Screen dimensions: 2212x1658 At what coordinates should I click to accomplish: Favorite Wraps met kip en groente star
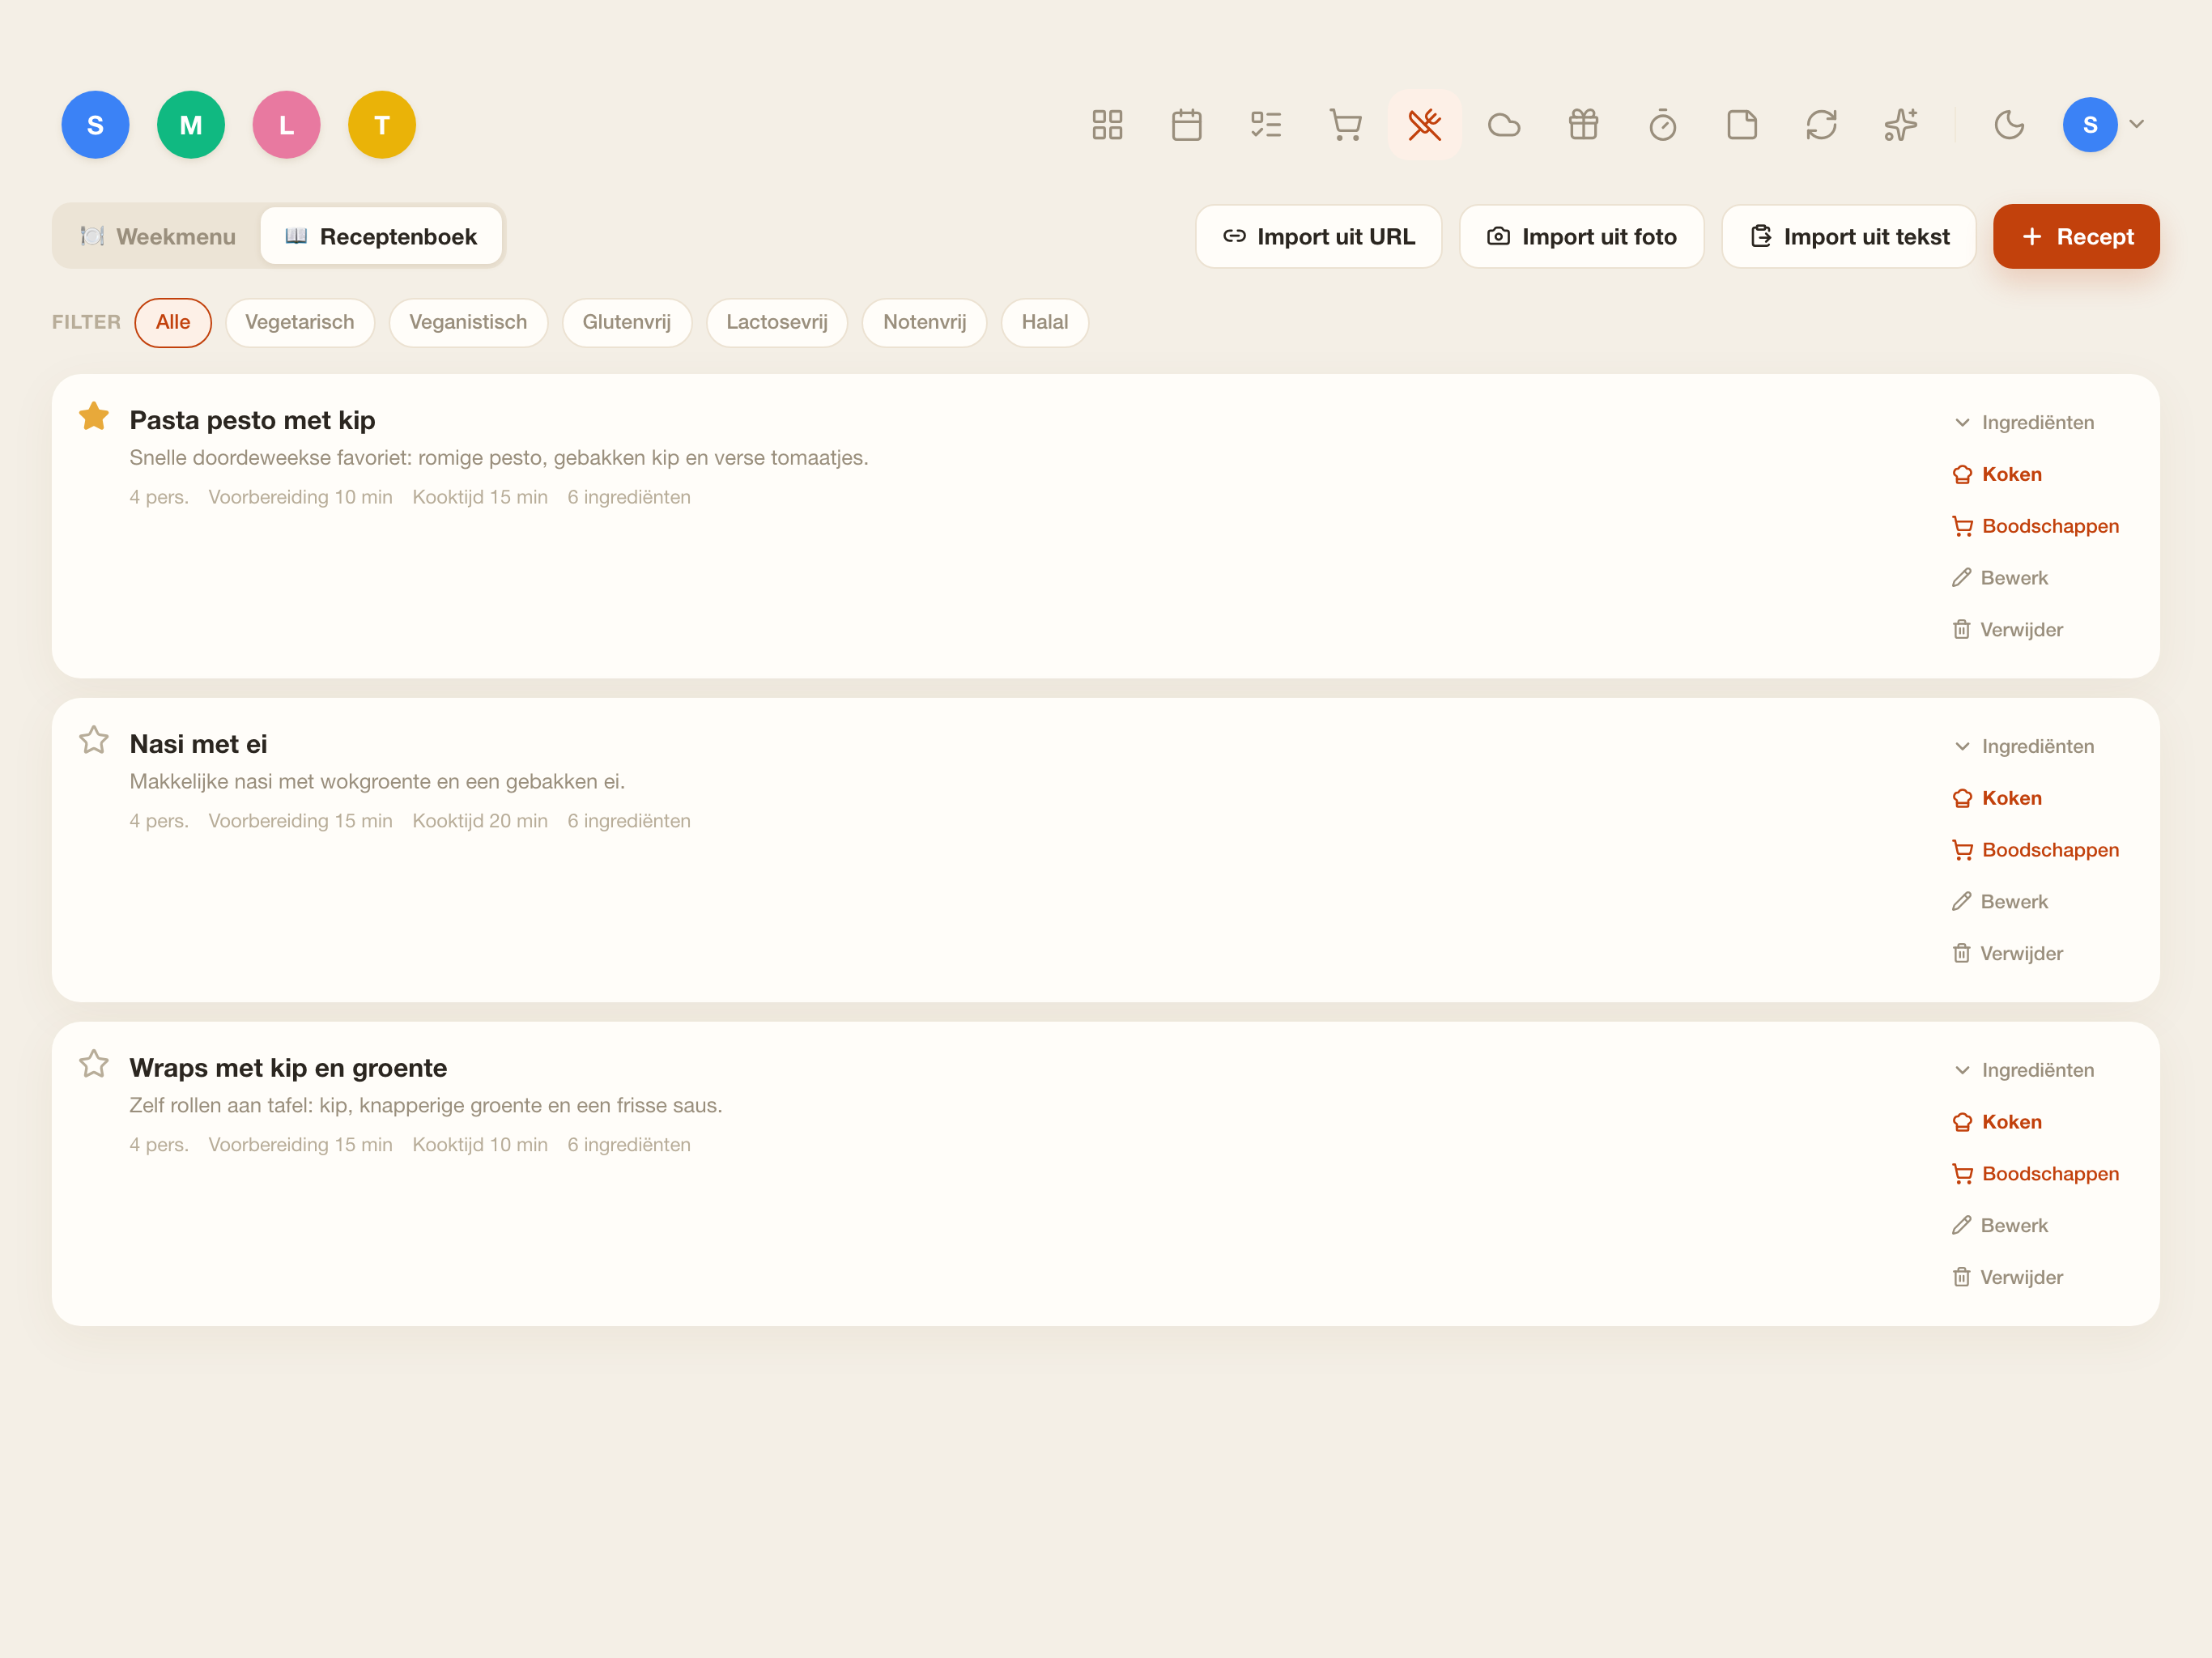pyautogui.click(x=94, y=1064)
